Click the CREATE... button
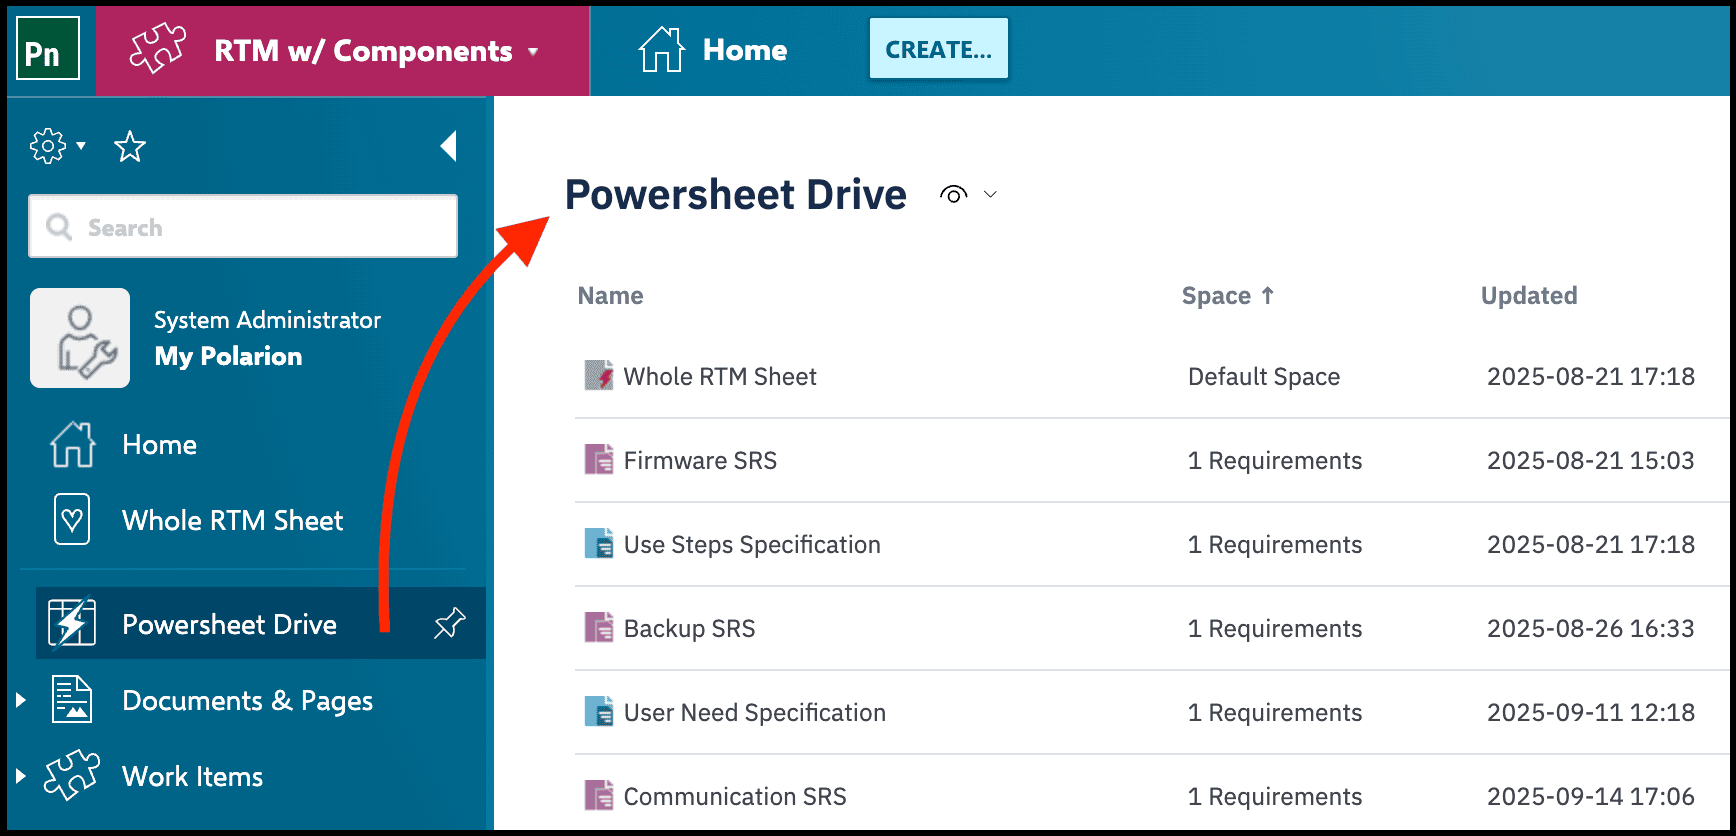The height and width of the screenshot is (836, 1736). pos(938,48)
